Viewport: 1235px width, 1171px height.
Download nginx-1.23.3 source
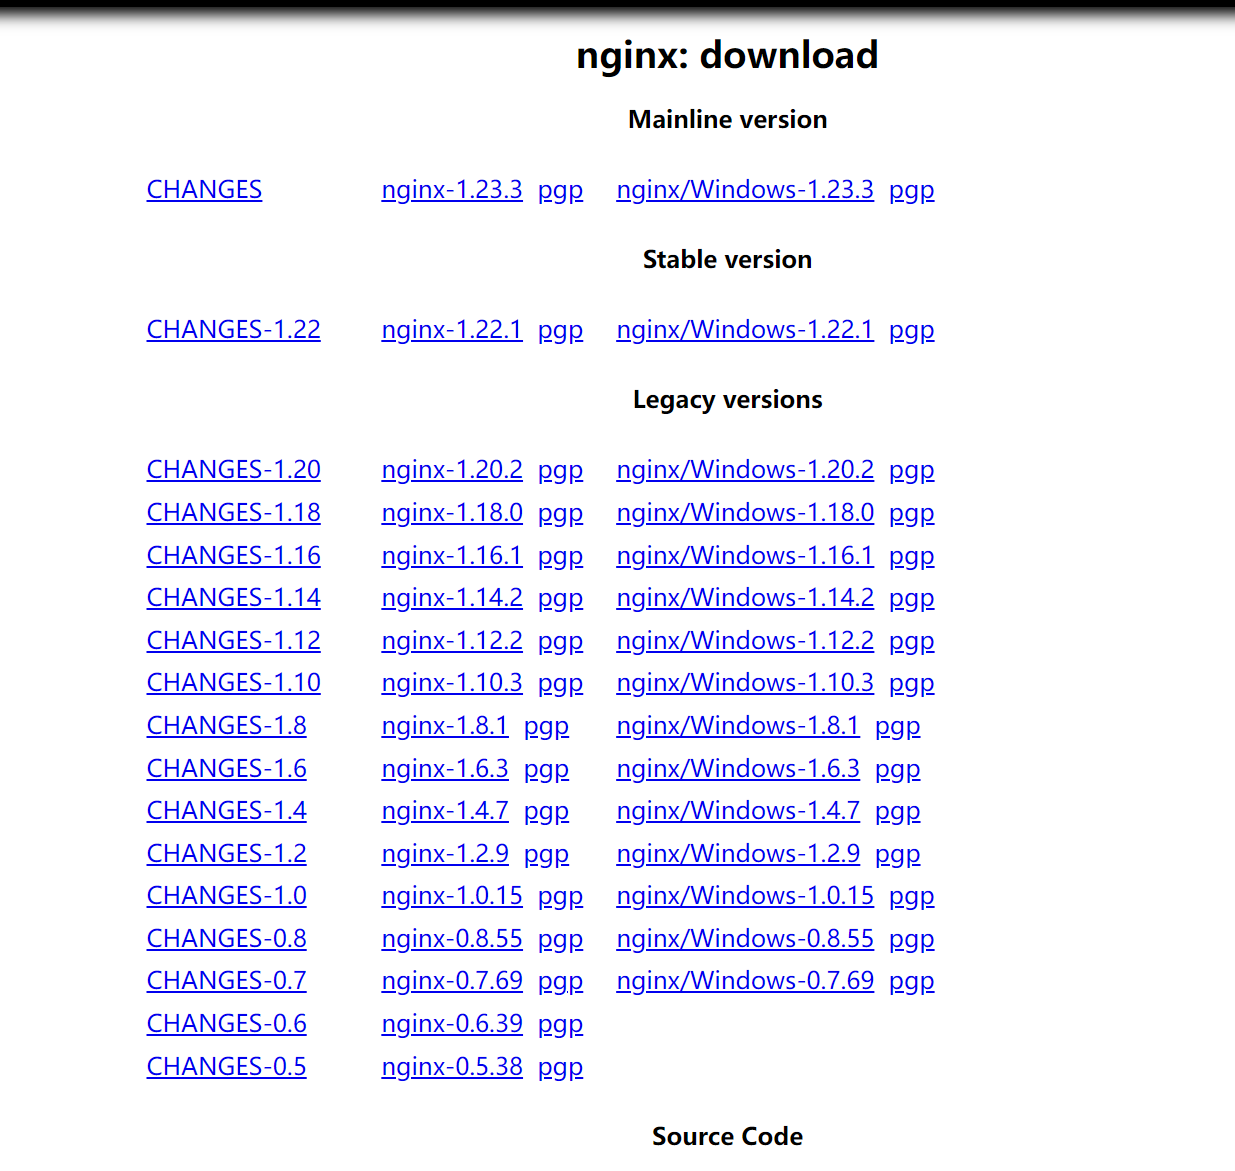452,190
